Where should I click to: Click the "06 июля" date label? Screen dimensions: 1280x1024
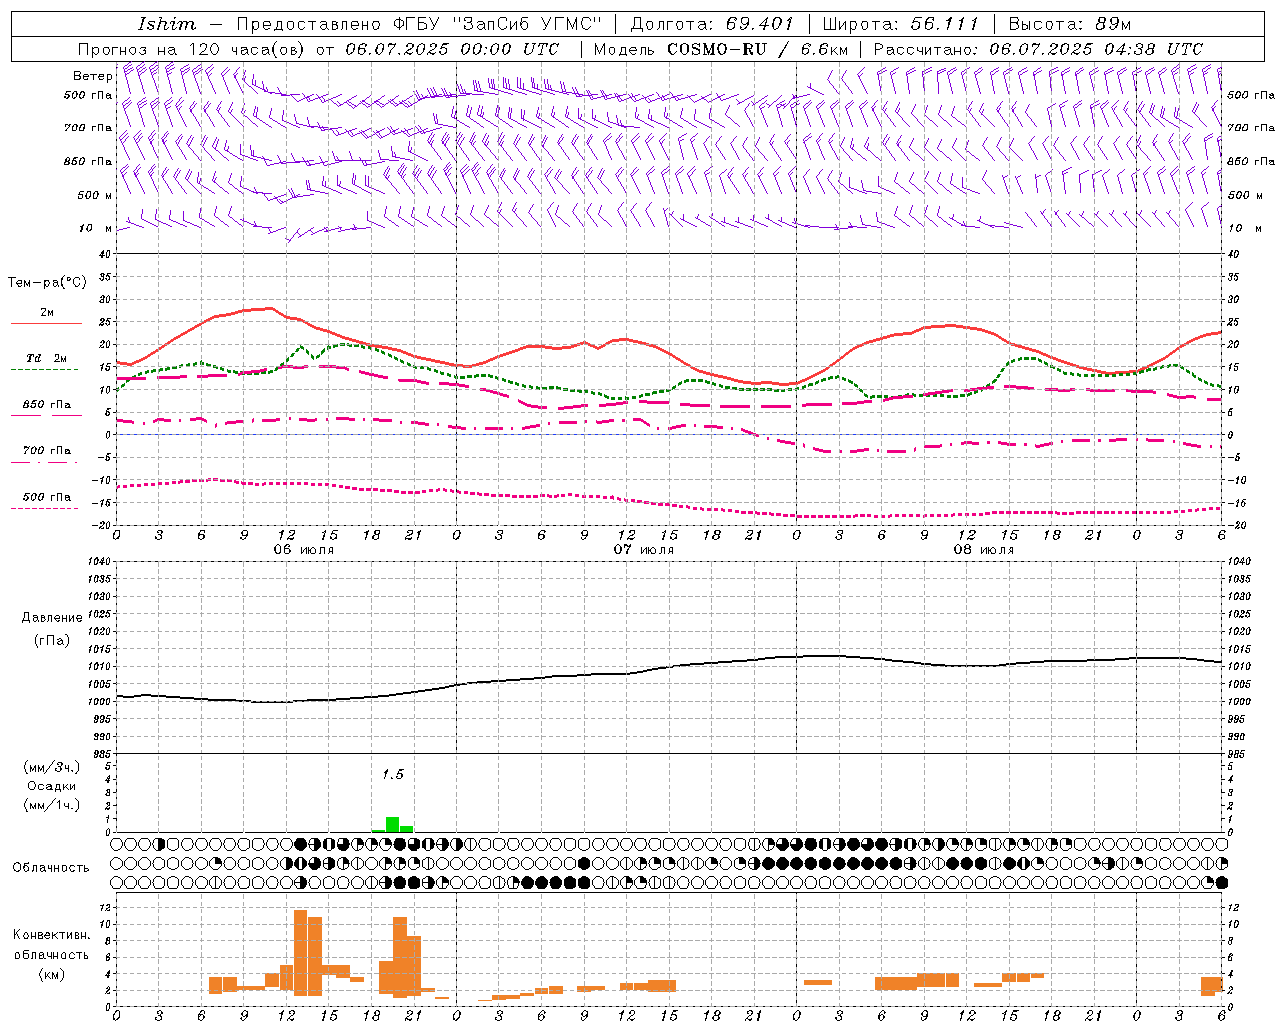[304, 550]
